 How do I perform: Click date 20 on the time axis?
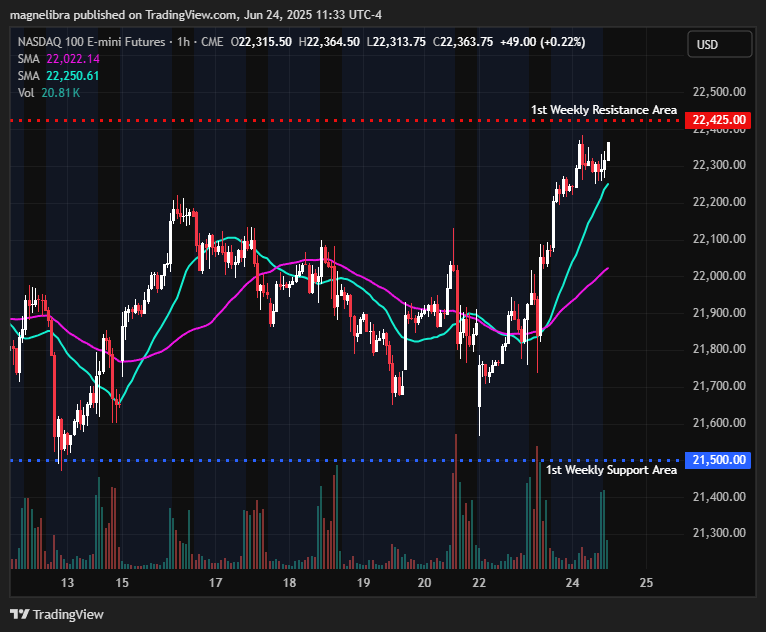pyautogui.click(x=425, y=583)
